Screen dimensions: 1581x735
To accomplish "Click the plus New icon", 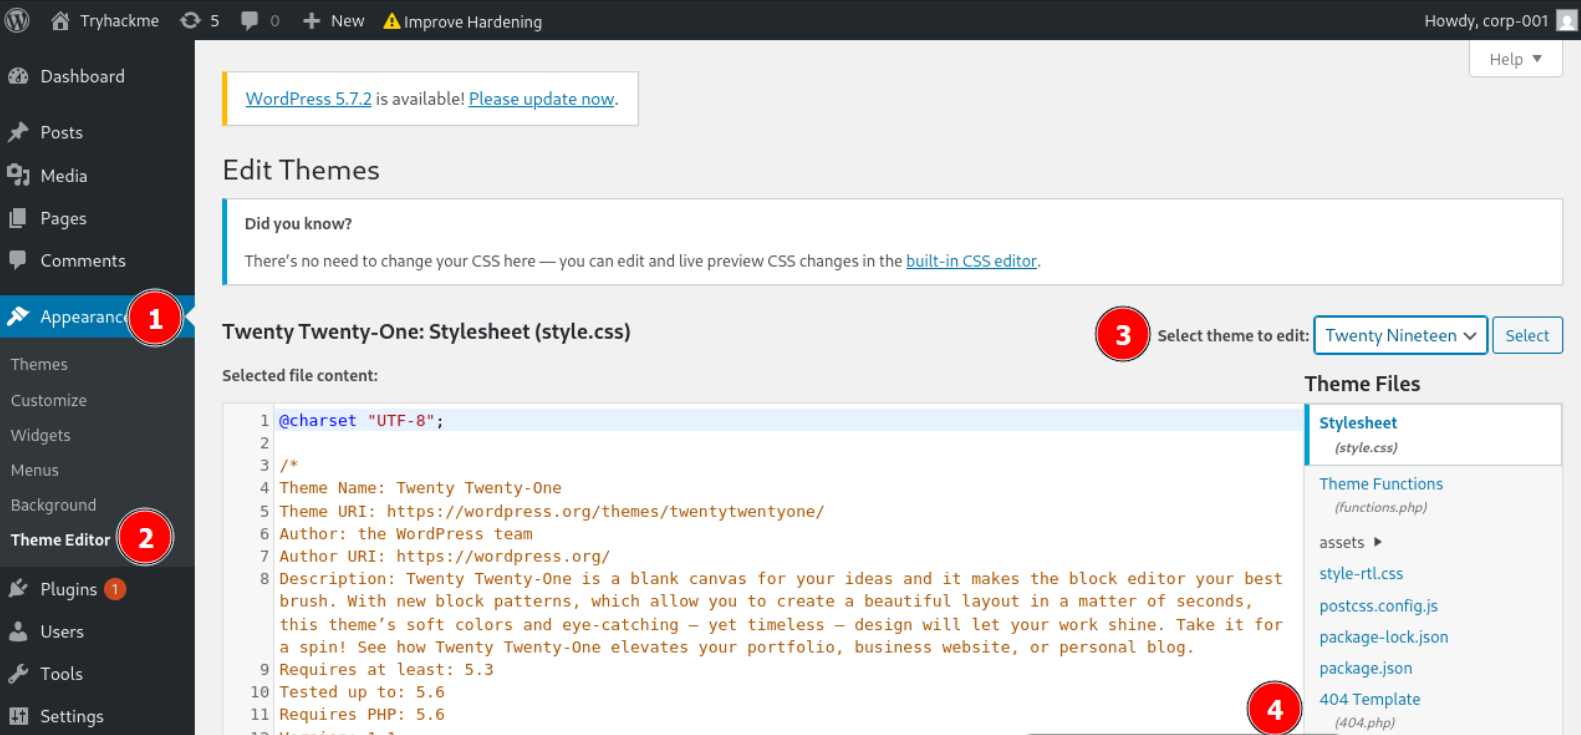I will click(311, 20).
